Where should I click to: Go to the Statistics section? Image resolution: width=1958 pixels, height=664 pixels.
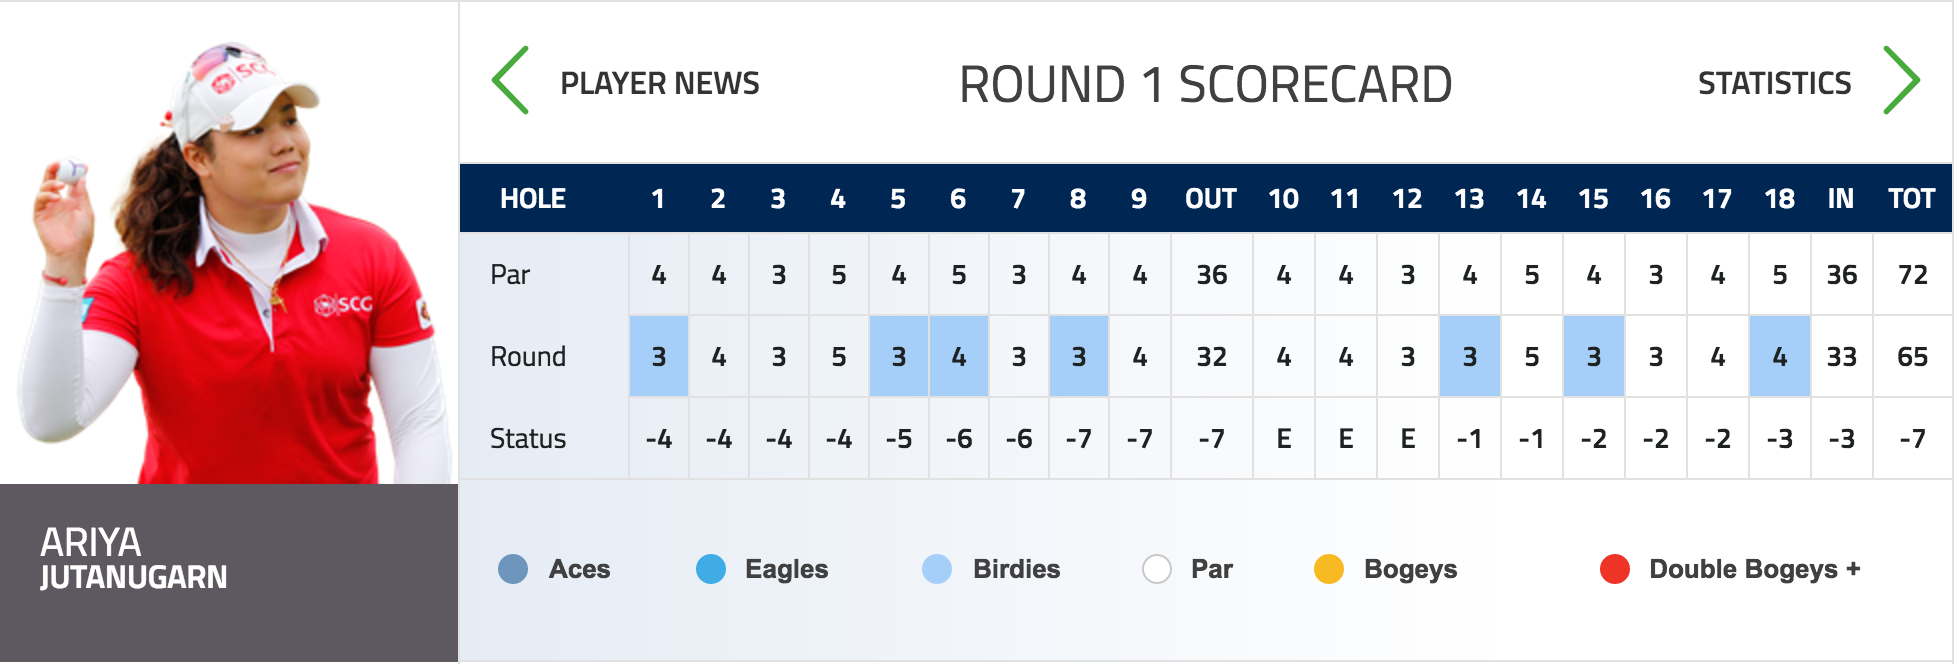tap(1775, 83)
